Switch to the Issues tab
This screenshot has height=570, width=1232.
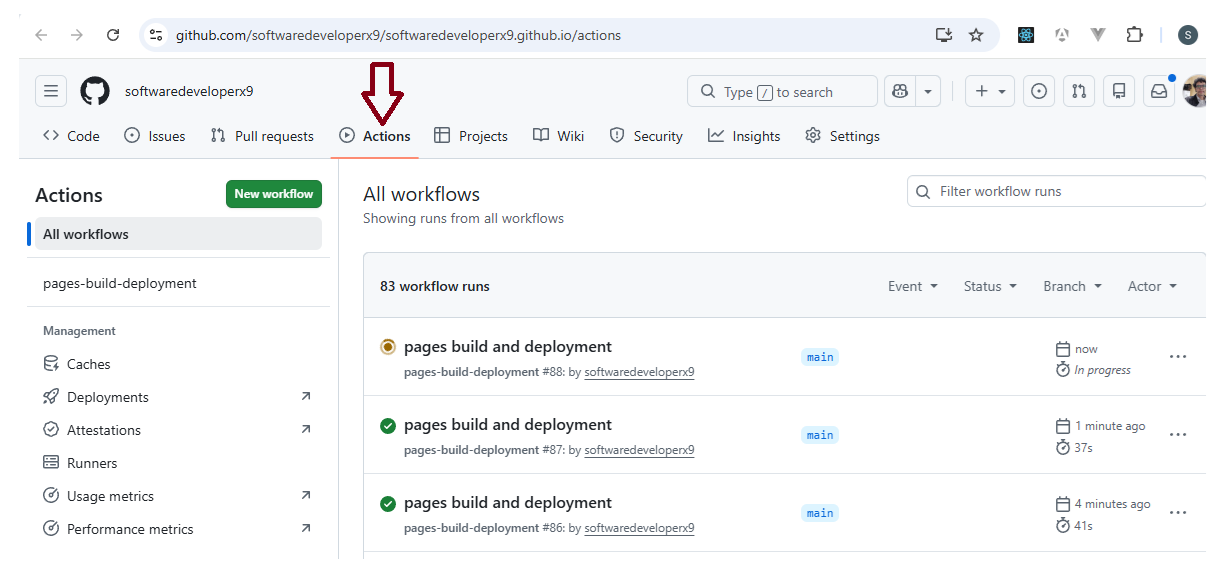pos(155,136)
